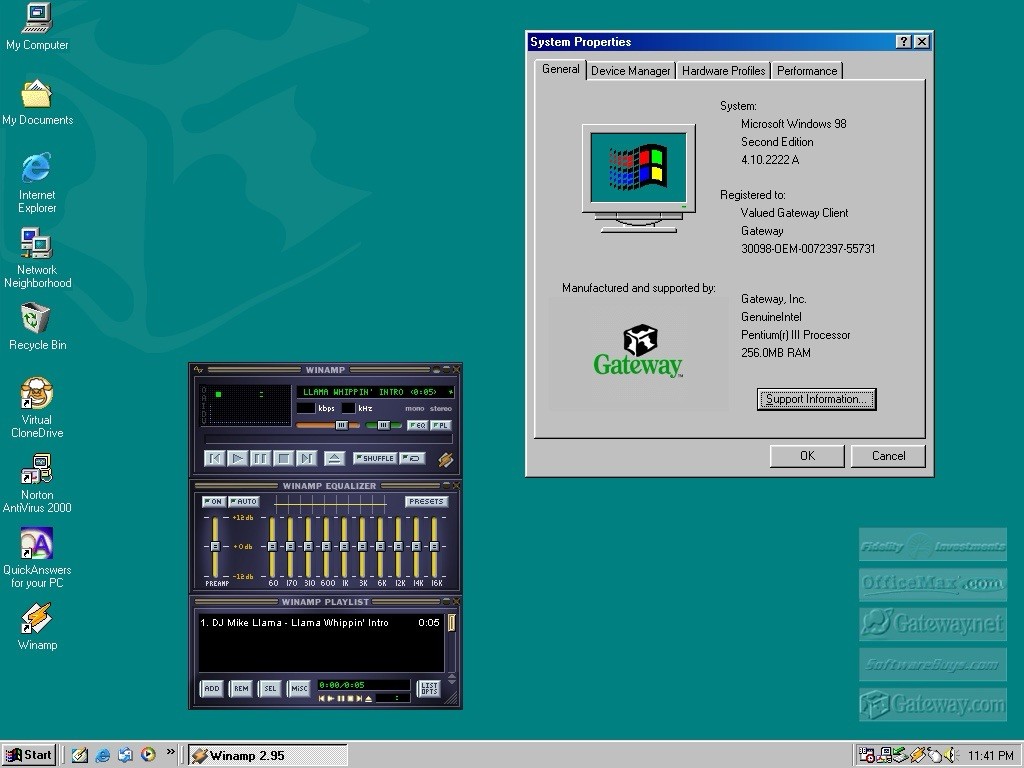This screenshot has height=768, width=1024.
Task: Click the 16K equalizer band slider
Action: [434, 547]
